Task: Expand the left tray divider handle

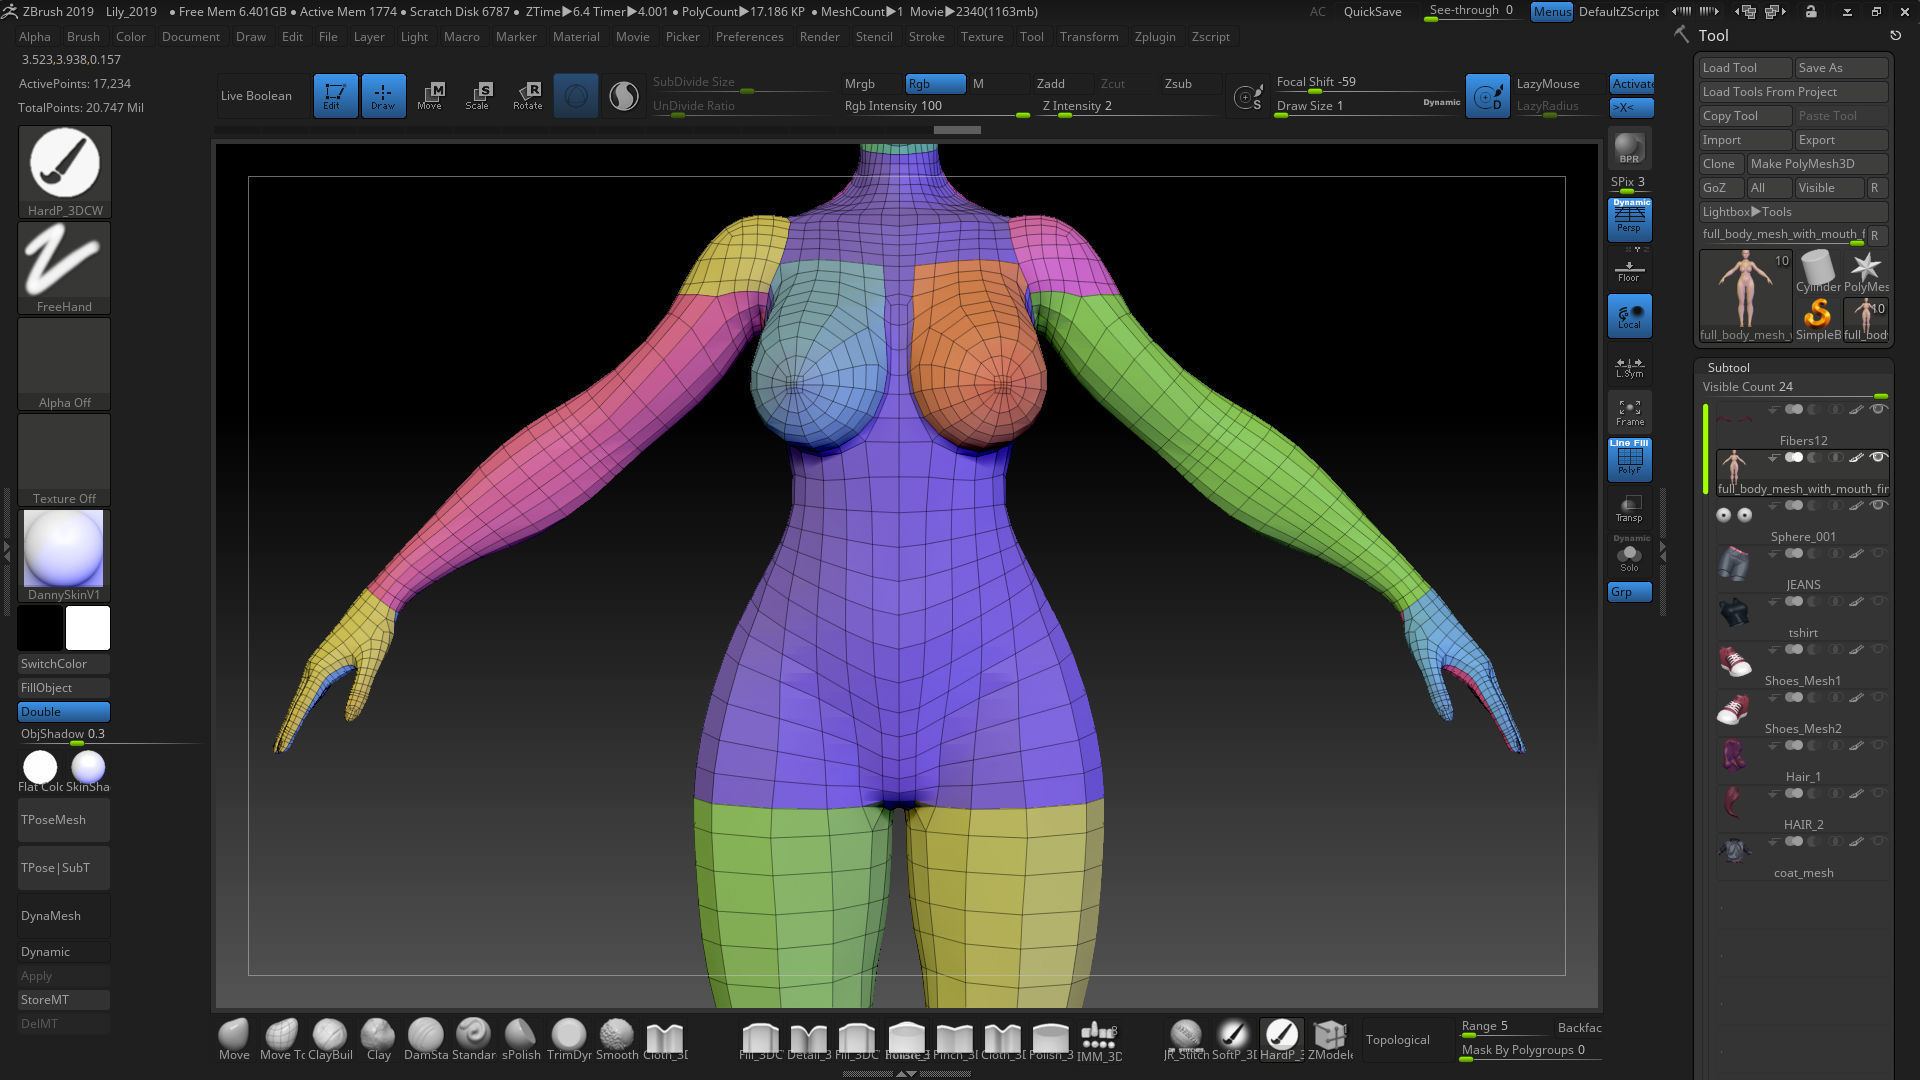Action: (x=8, y=550)
